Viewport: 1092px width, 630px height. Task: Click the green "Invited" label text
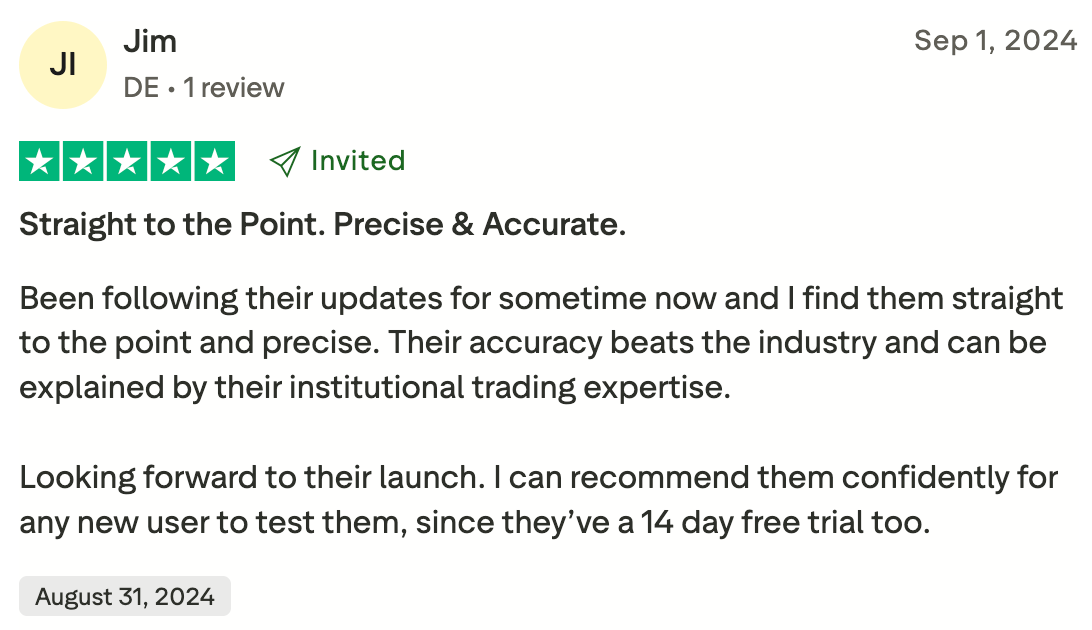(357, 161)
